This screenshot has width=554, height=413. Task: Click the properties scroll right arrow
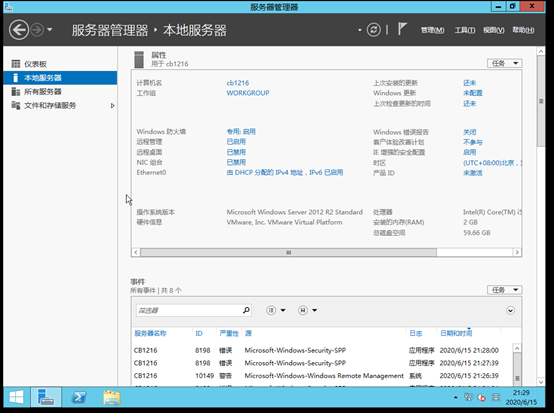coord(517,252)
